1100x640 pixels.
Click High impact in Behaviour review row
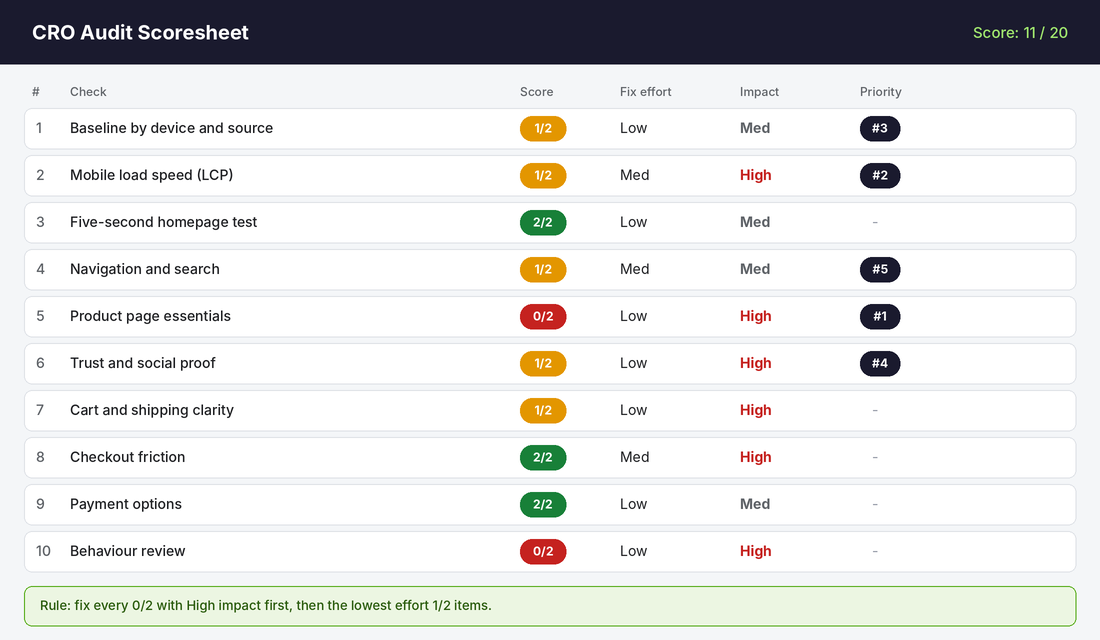pos(756,551)
